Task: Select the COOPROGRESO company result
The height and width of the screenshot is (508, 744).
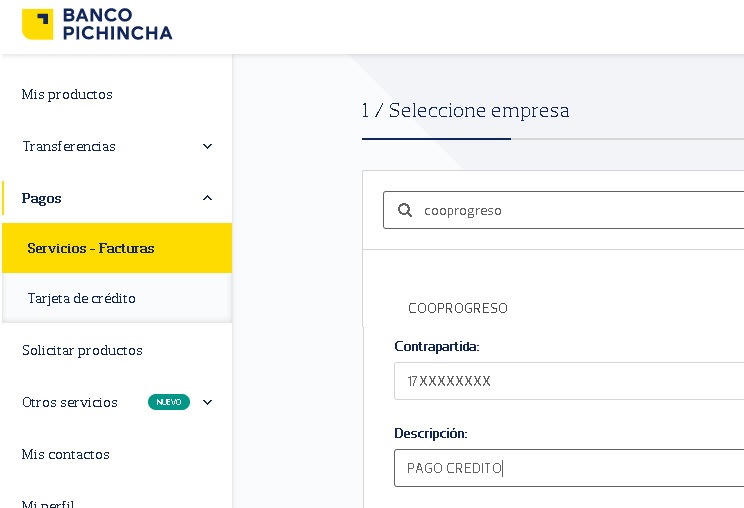Action: (x=458, y=308)
